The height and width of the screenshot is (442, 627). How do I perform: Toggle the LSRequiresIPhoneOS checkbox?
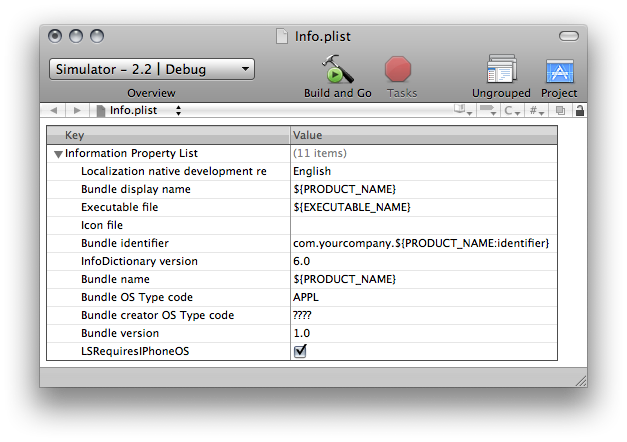pos(300,351)
